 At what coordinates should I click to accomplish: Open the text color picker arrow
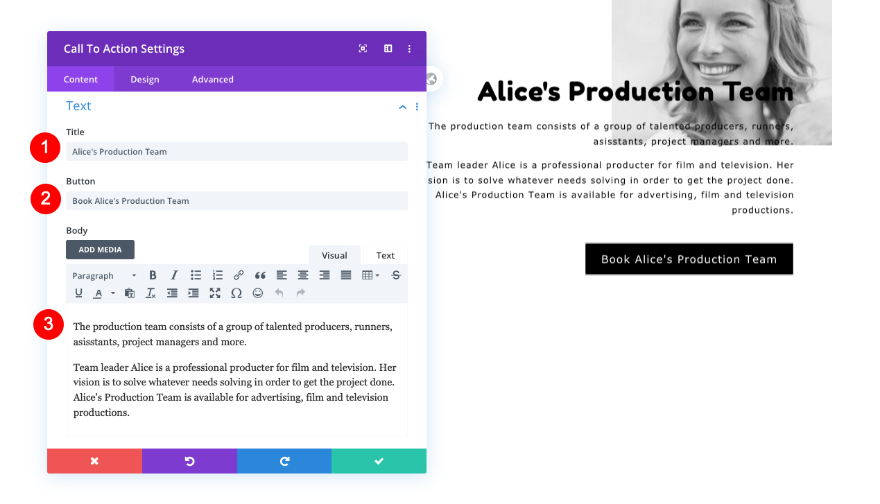point(113,293)
